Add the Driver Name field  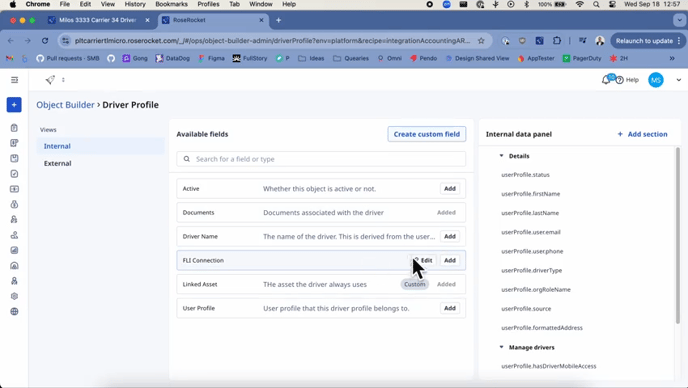(x=450, y=237)
